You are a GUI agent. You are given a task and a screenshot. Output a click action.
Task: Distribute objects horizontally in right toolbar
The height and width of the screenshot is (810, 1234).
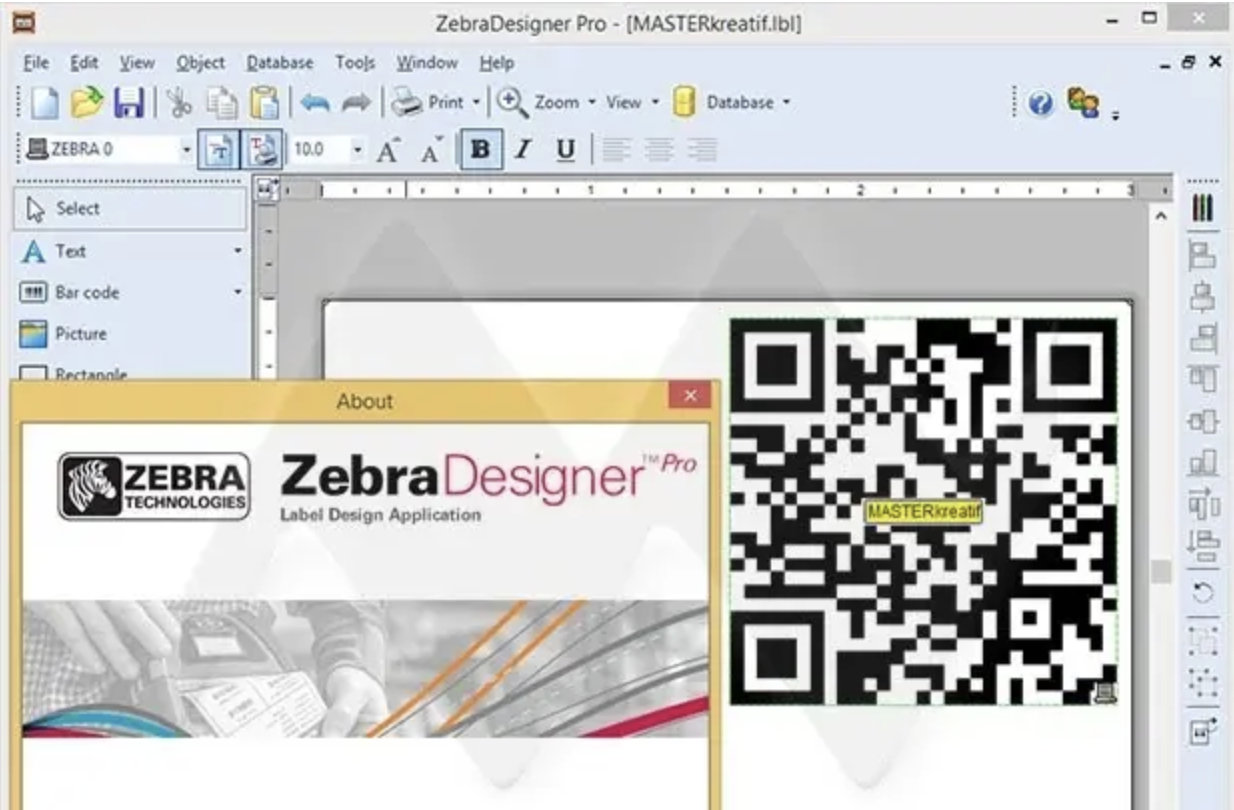pyautogui.click(x=1203, y=503)
